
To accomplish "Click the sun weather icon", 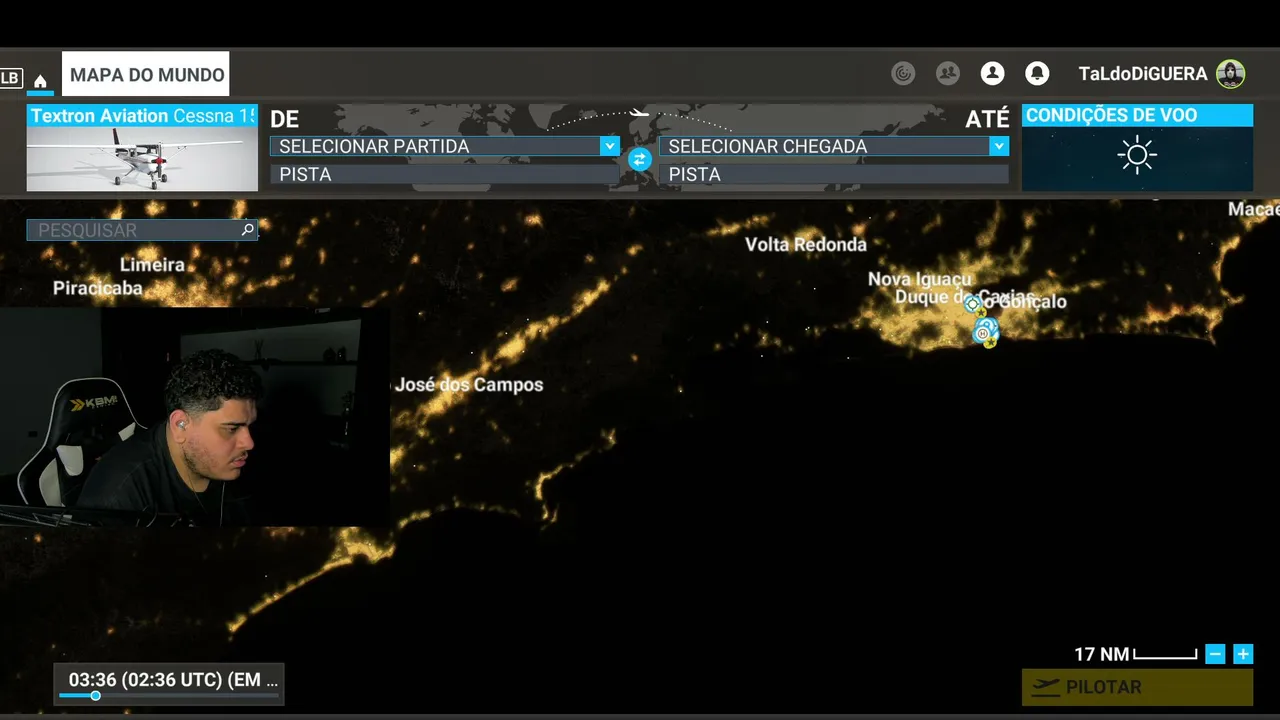I will click(x=1137, y=156).
